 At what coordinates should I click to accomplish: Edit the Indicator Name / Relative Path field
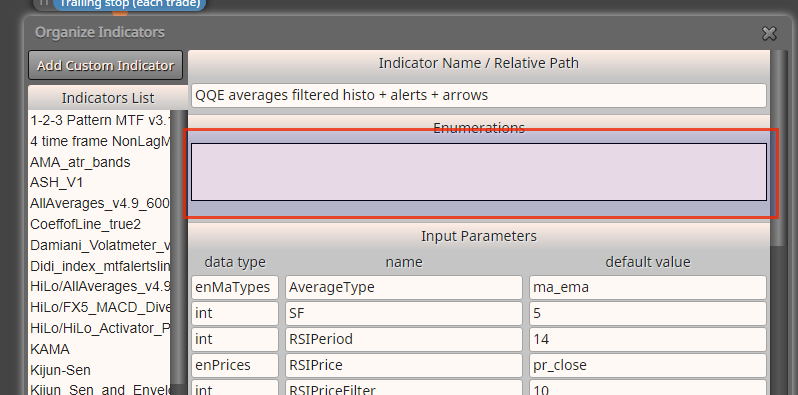point(479,95)
